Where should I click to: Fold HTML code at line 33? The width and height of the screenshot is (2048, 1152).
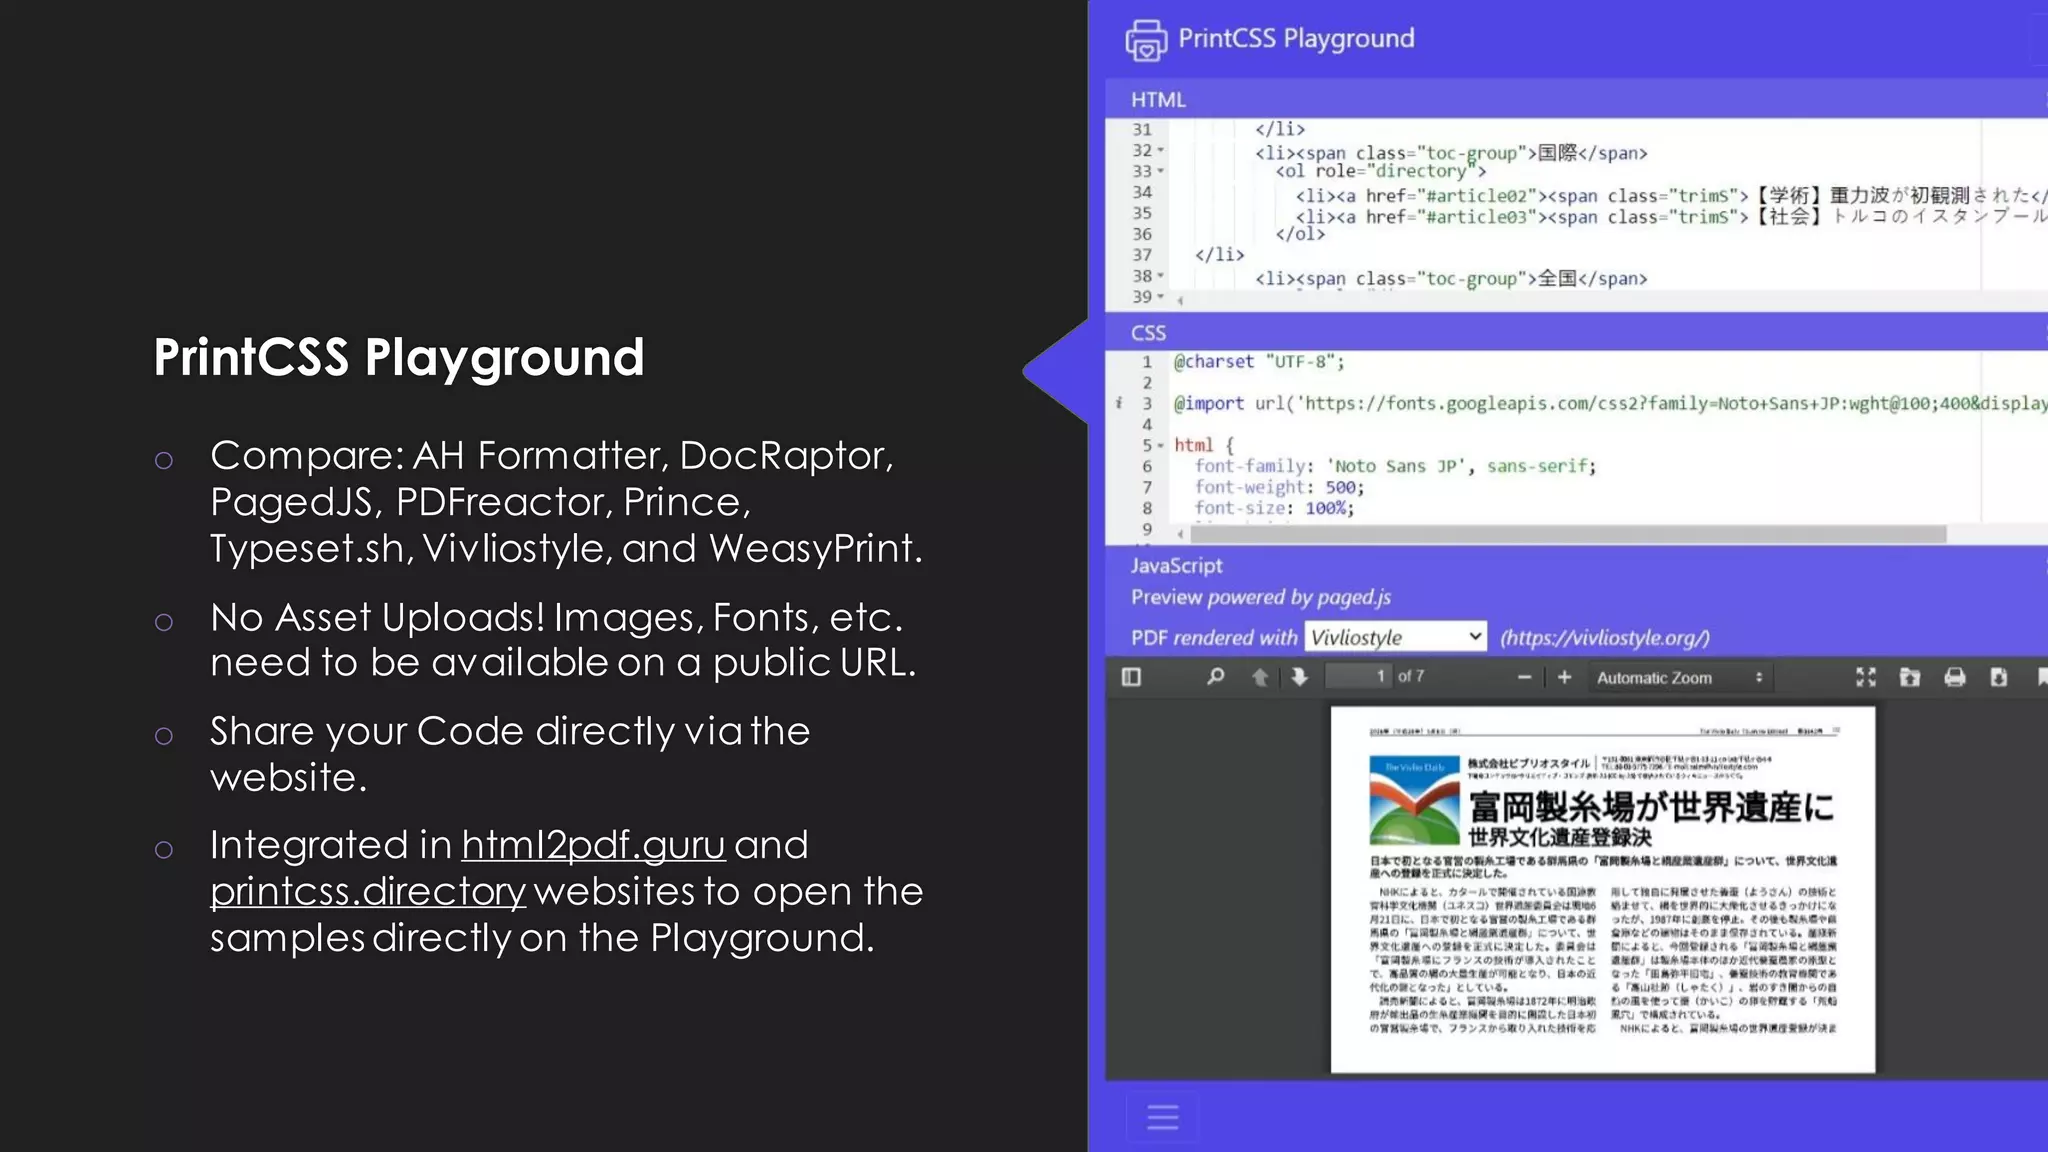[1160, 171]
